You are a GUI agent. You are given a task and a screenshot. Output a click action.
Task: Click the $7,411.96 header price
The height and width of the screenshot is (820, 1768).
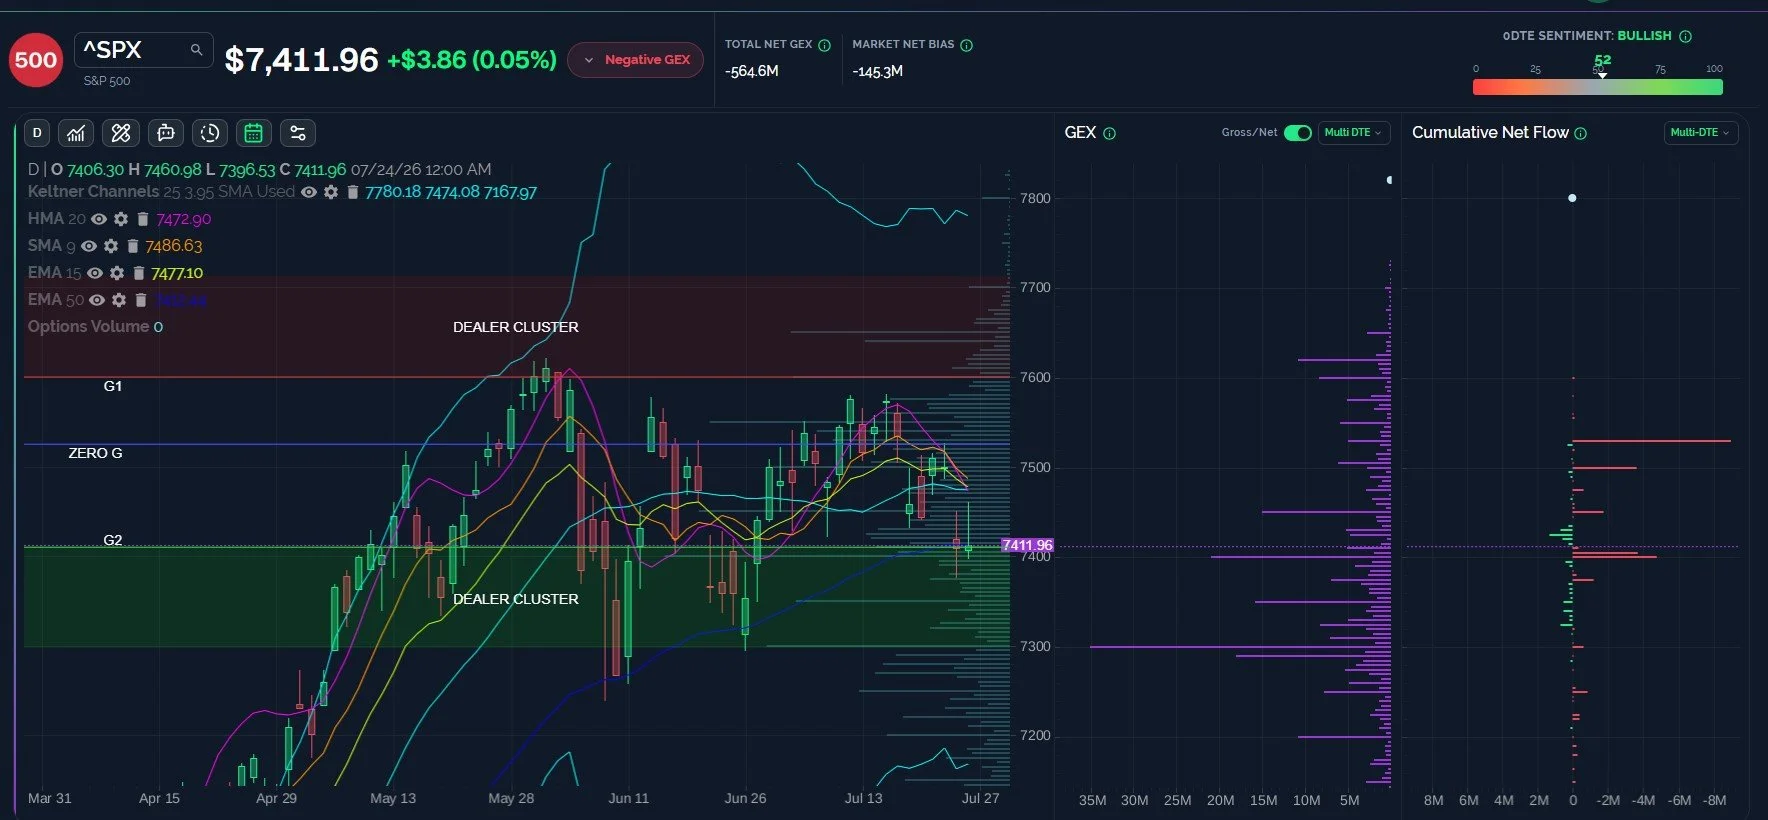coord(301,60)
